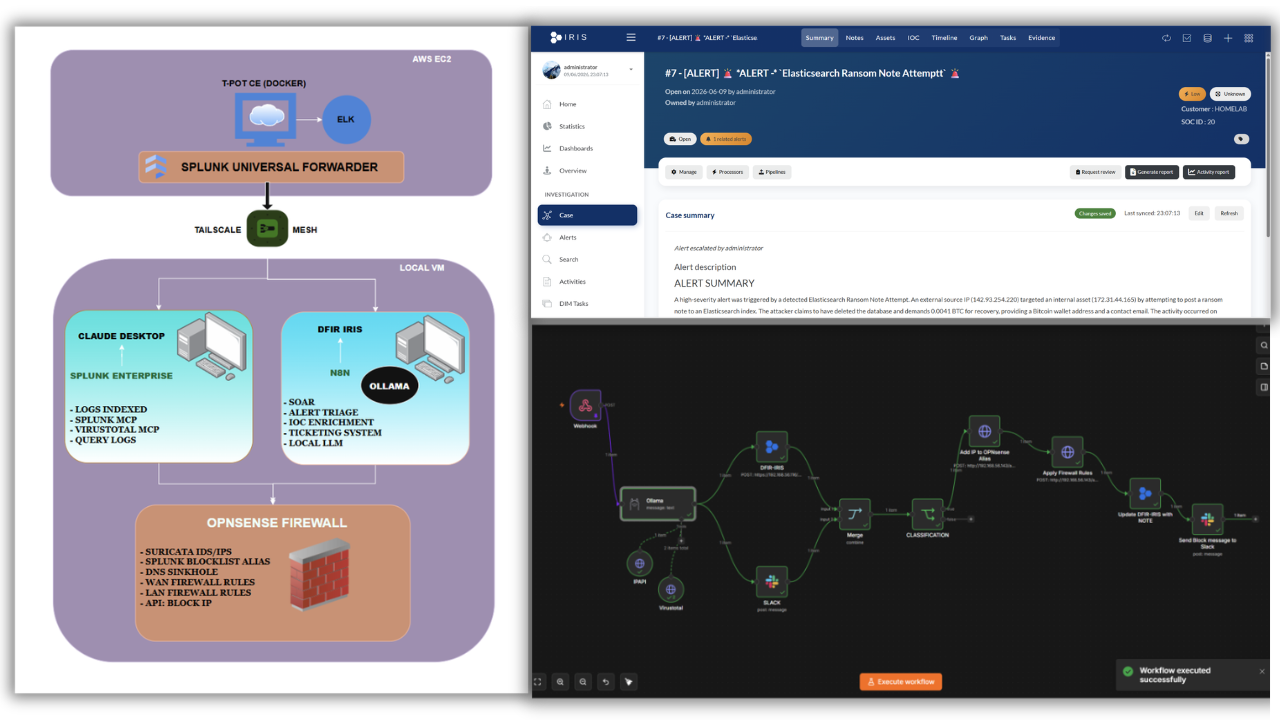Open the Assets tab

point(885,38)
